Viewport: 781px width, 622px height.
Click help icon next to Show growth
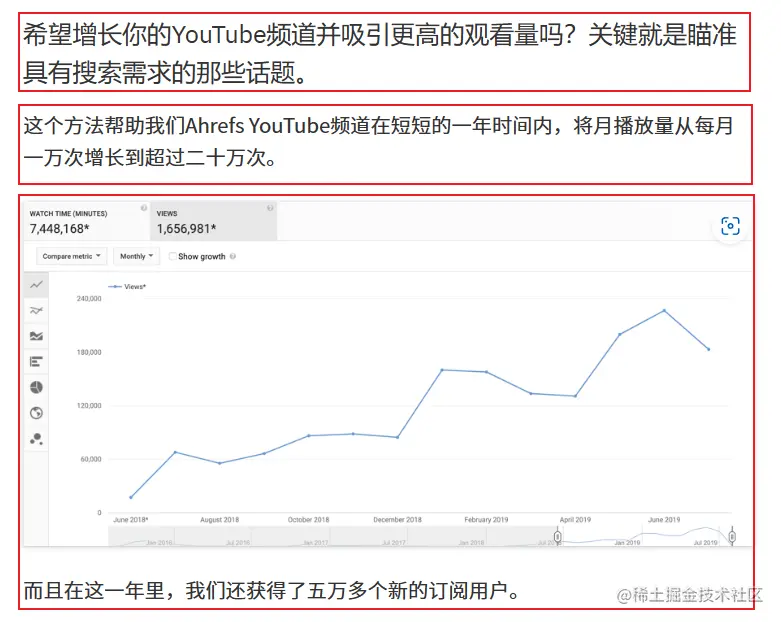coord(233,256)
